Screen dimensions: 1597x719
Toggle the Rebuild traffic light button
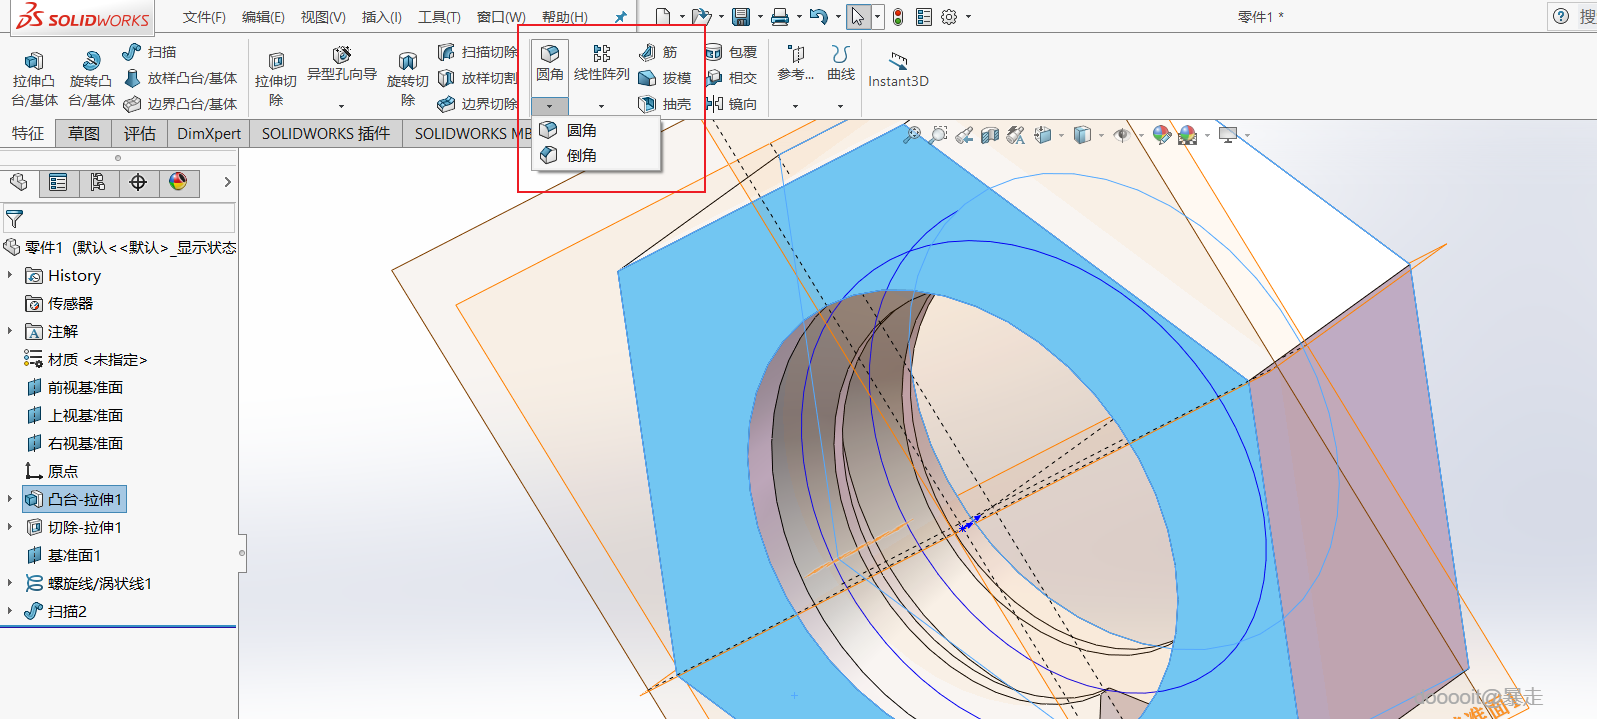(x=898, y=17)
